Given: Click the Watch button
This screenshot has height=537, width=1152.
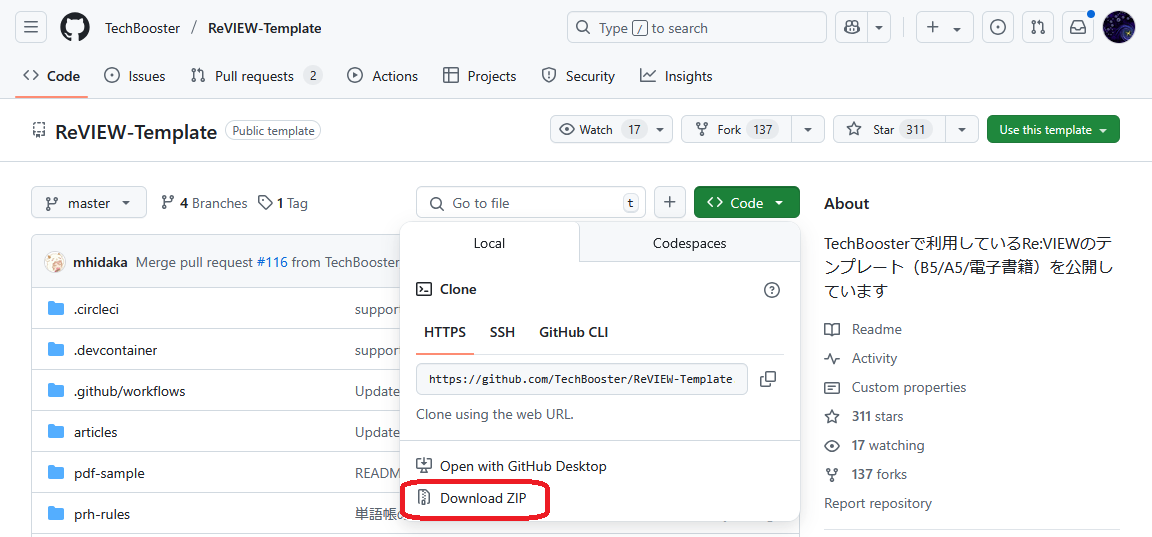Looking at the screenshot, I should pyautogui.click(x=600, y=129).
